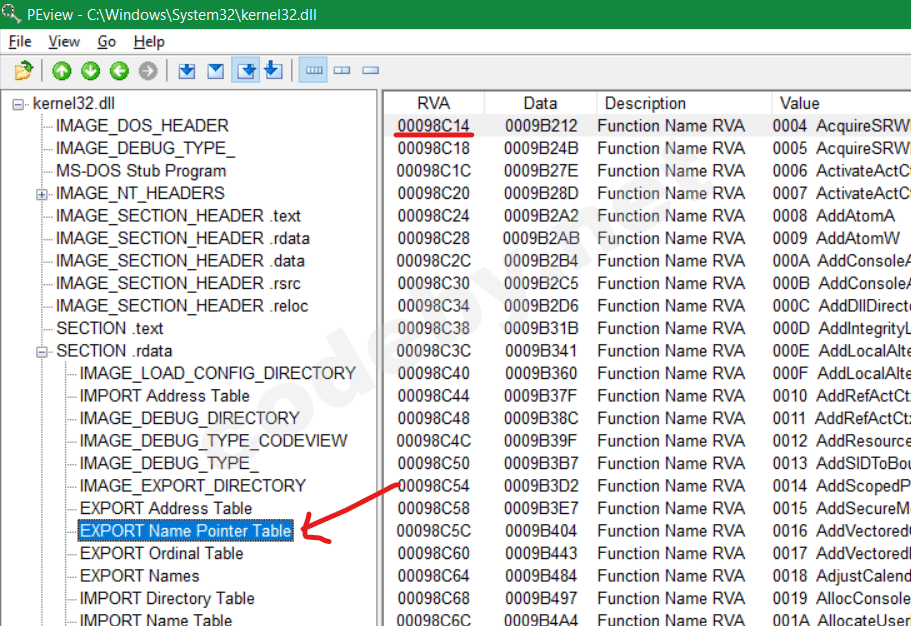Click the green up arrow navigation icon
This screenshot has height=626, width=911.
62,71
